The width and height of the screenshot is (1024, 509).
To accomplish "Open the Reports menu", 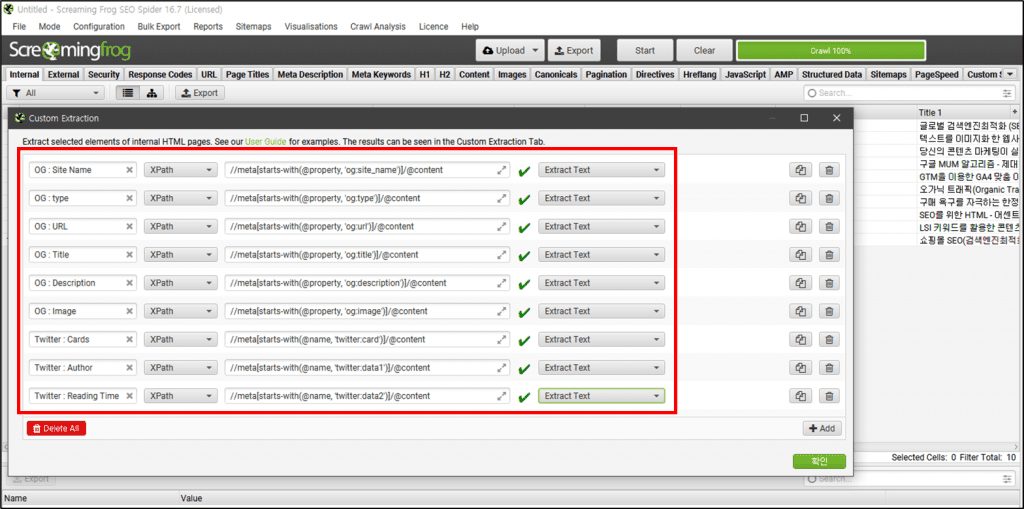I will pos(208,26).
